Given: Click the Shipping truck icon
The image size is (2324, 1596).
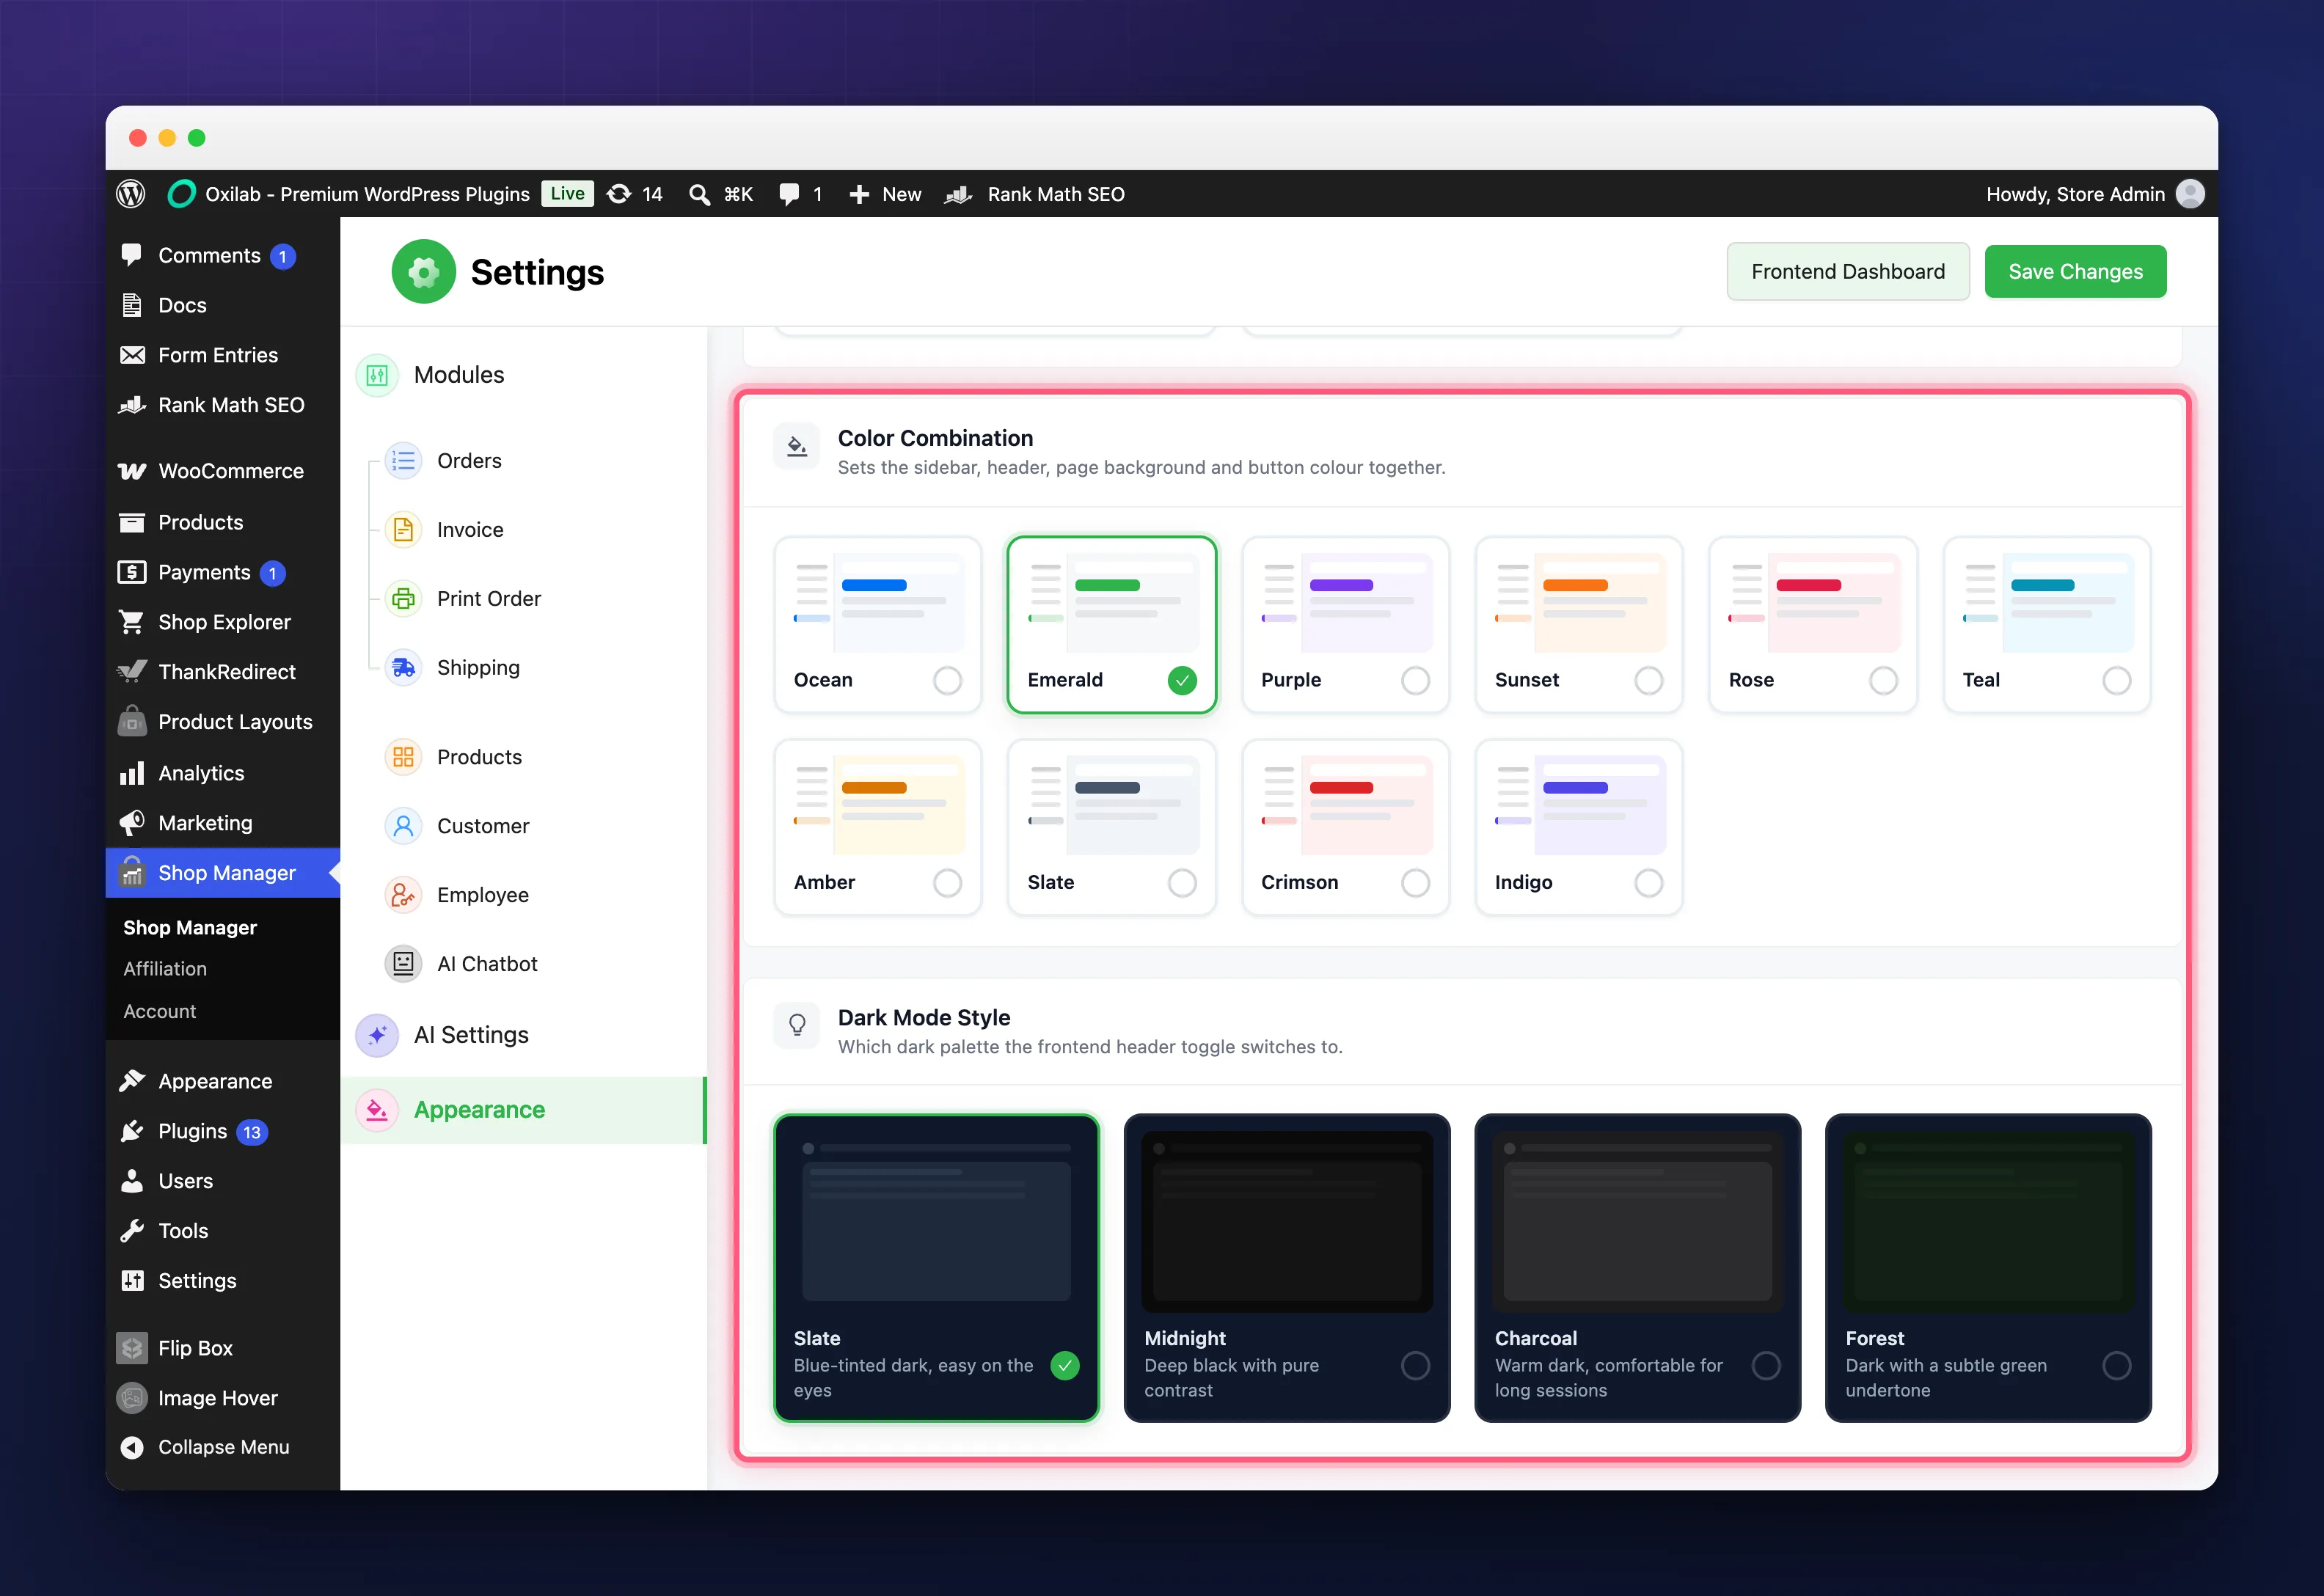Looking at the screenshot, I should point(403,668).
